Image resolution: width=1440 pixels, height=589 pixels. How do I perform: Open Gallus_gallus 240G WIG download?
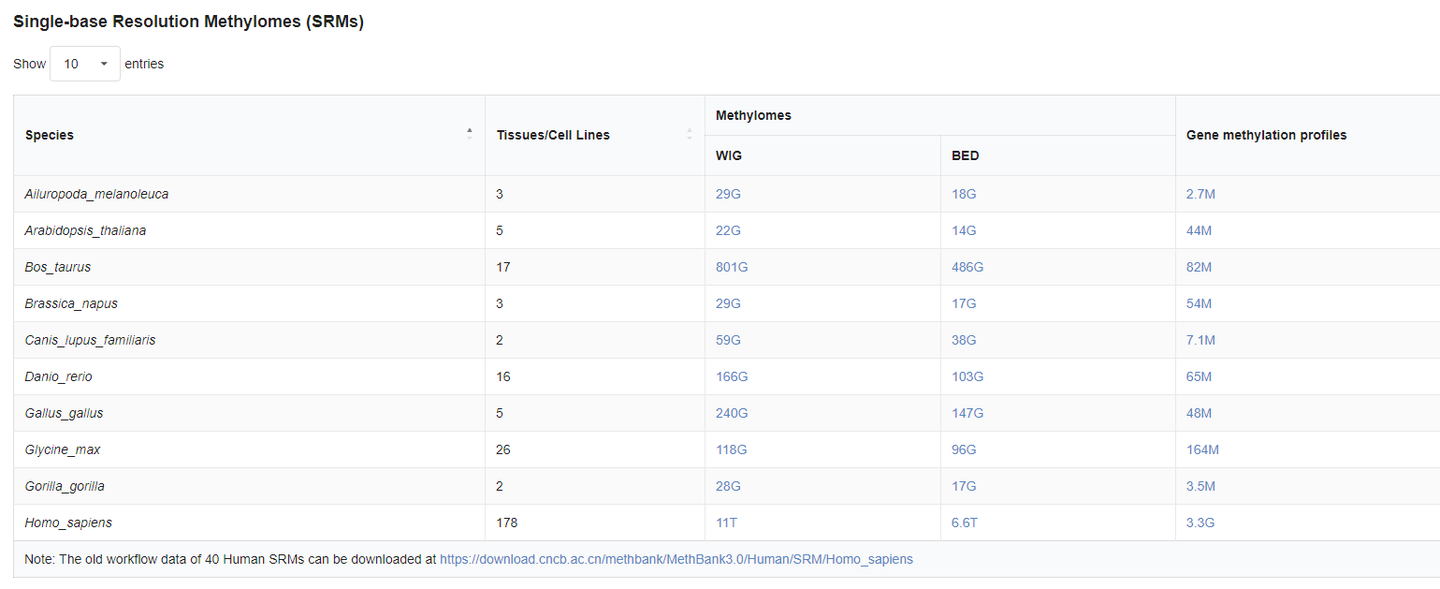click(x=732, y=413)
